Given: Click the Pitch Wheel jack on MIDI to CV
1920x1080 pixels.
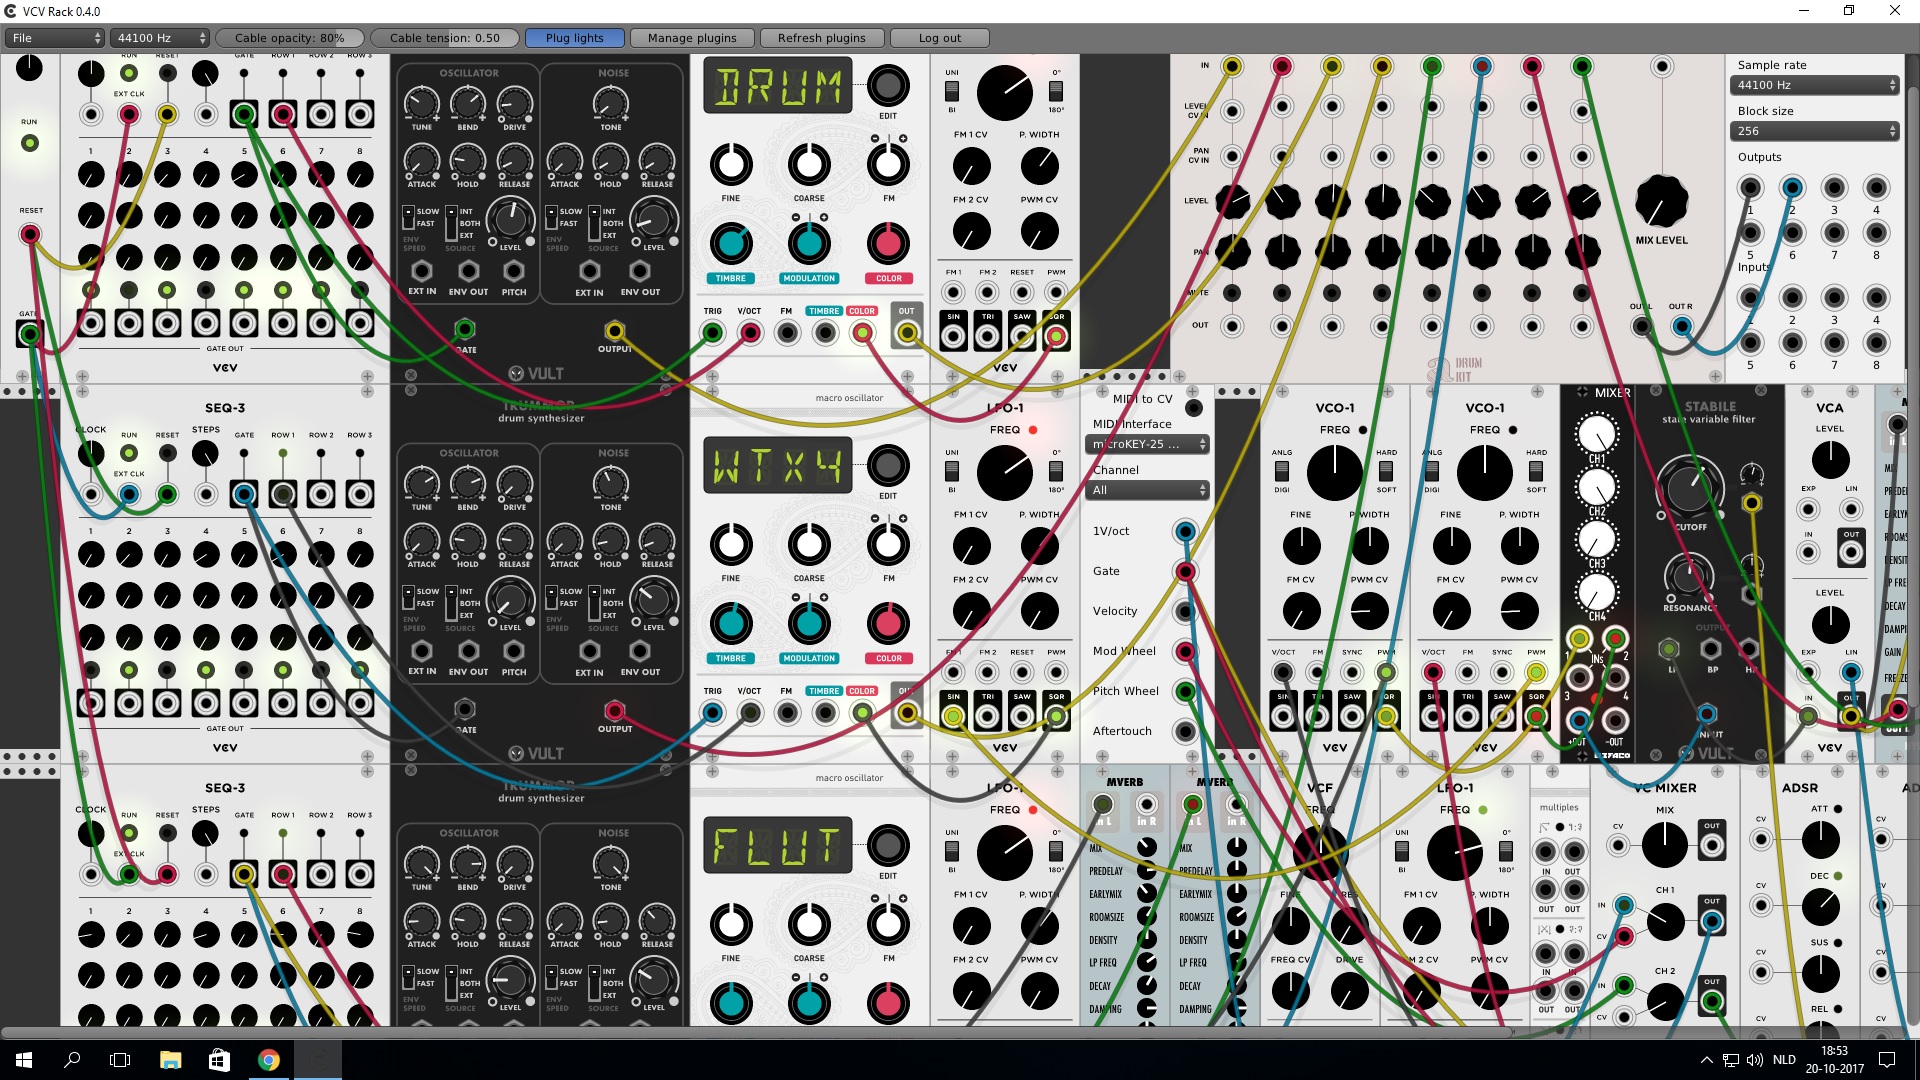Looking at the screenshot, I should [1185, 691].
